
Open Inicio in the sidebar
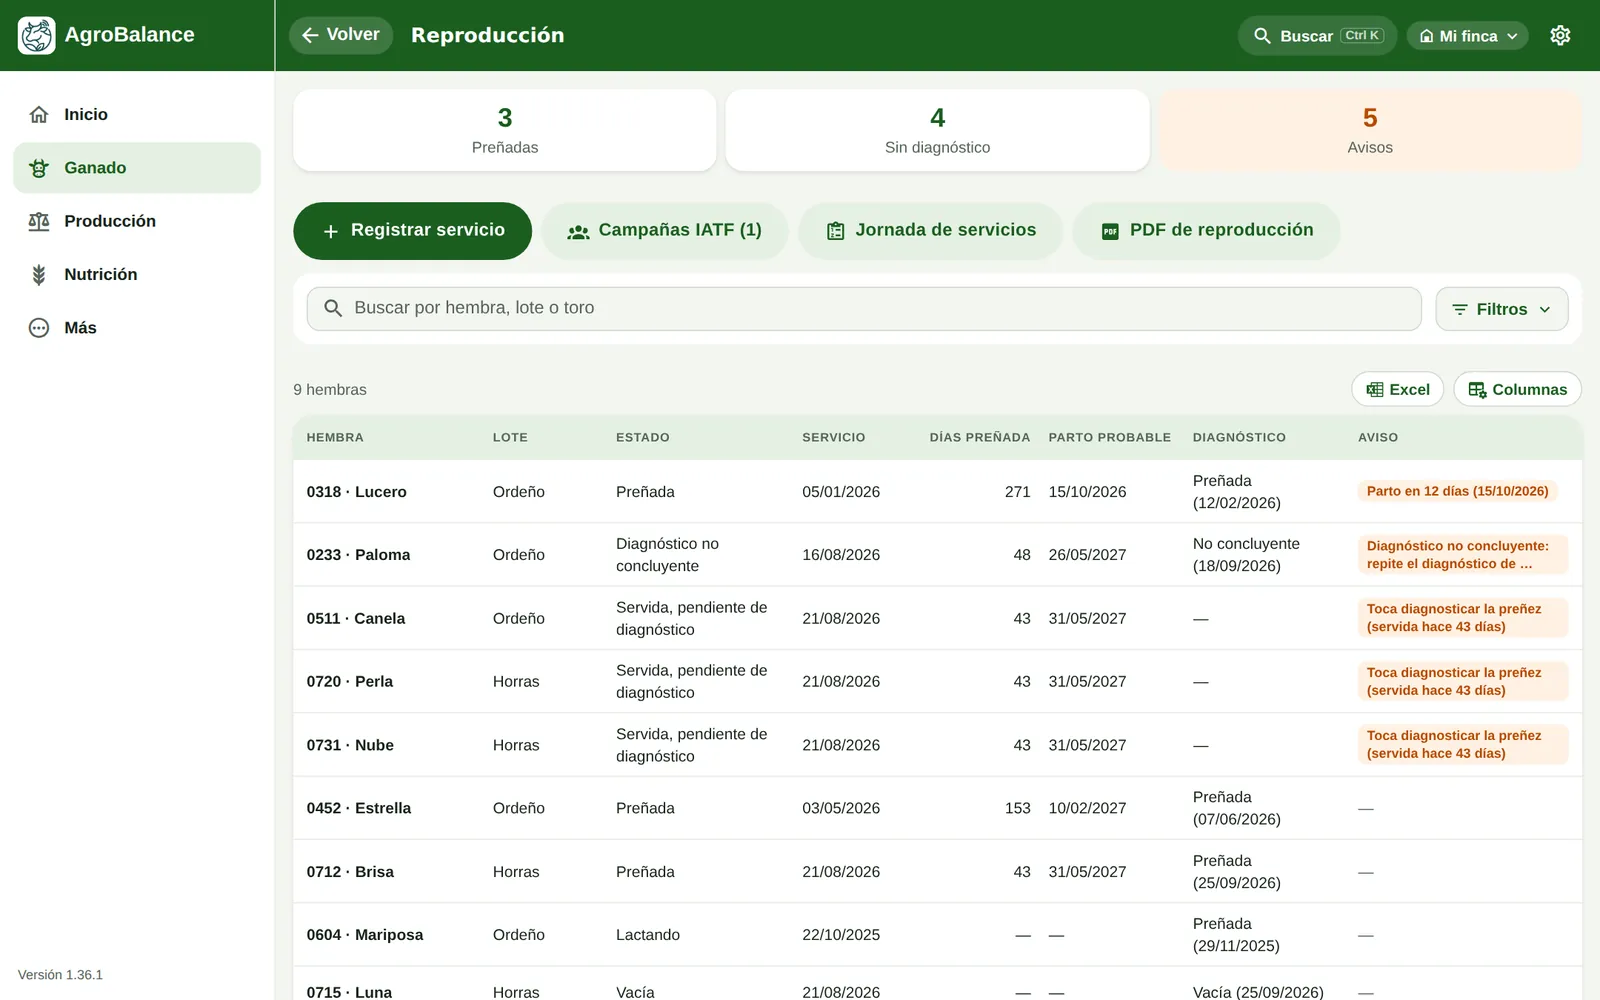click(137, 115)
